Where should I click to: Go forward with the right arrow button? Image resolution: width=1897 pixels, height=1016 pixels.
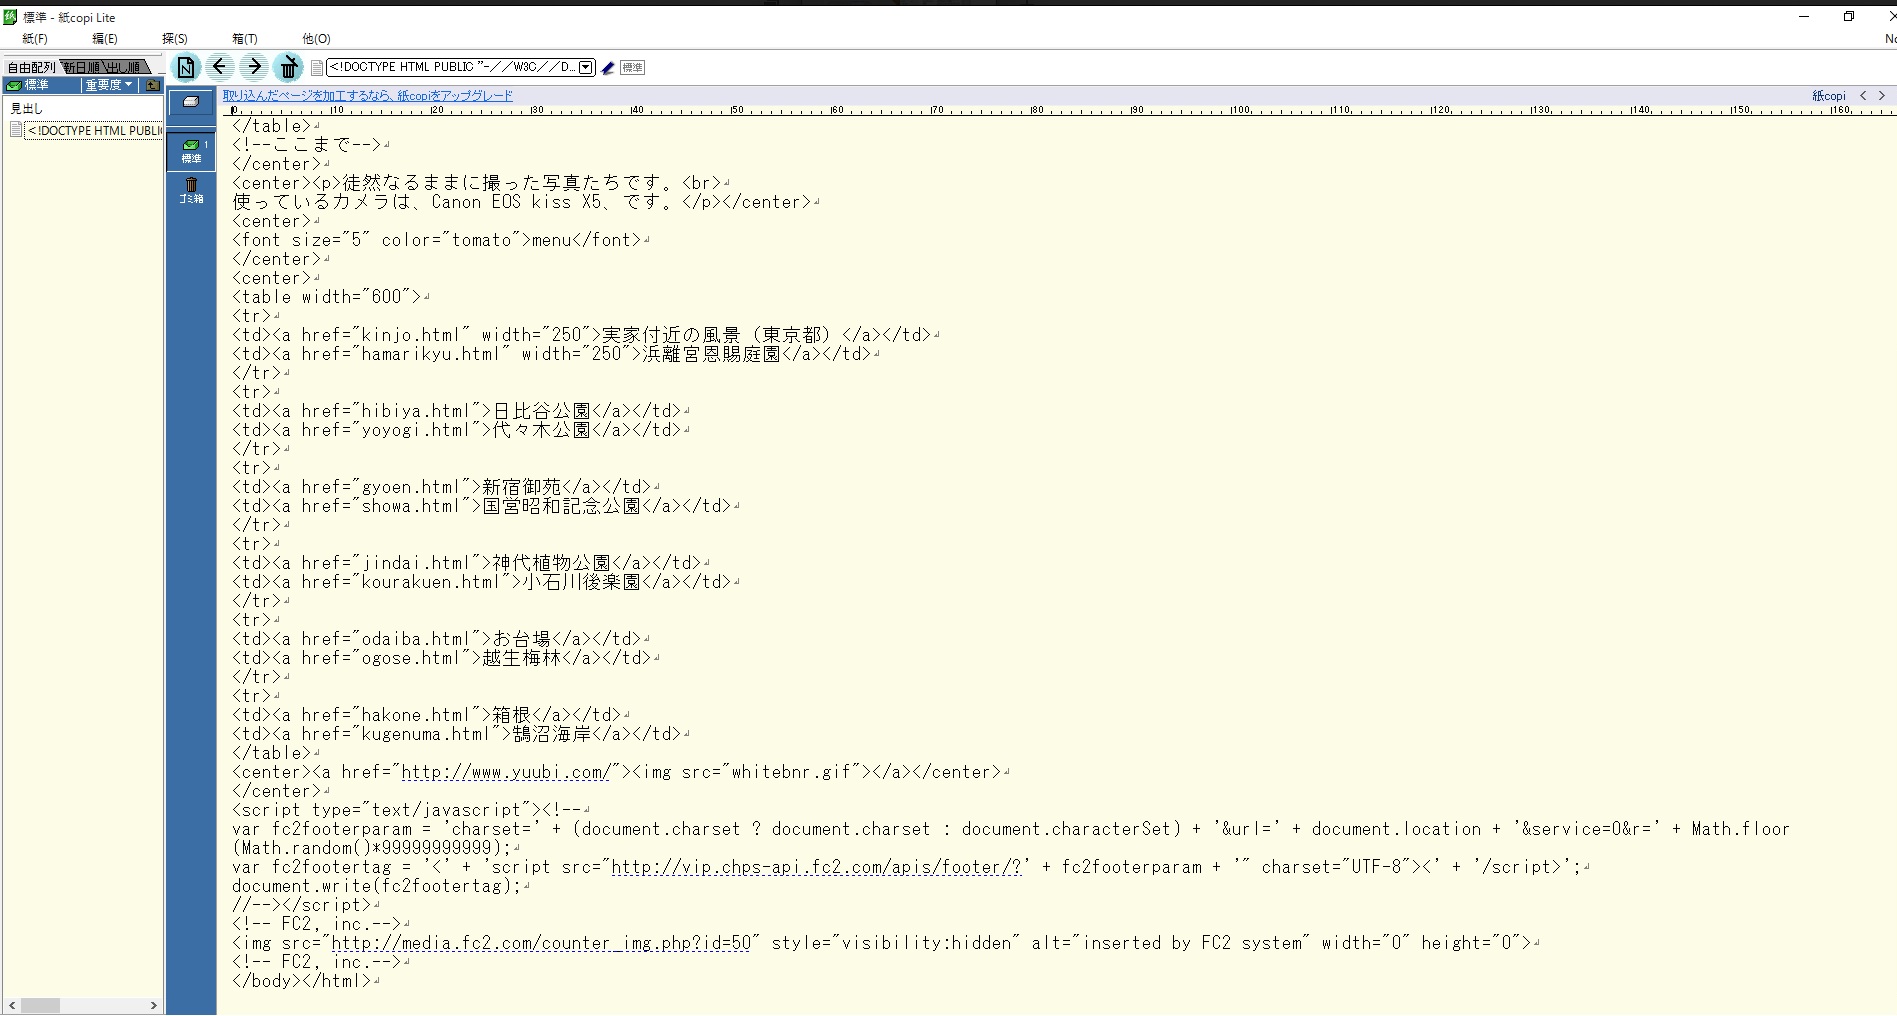[254, 67]
